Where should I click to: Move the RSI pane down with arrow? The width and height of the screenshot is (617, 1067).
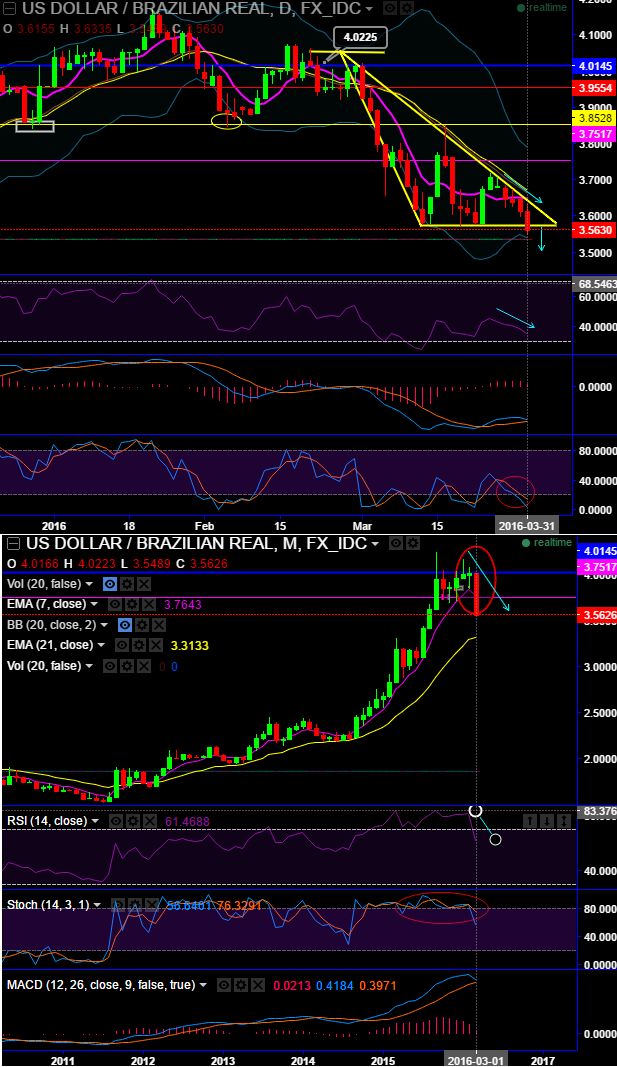tap(548, 821)
